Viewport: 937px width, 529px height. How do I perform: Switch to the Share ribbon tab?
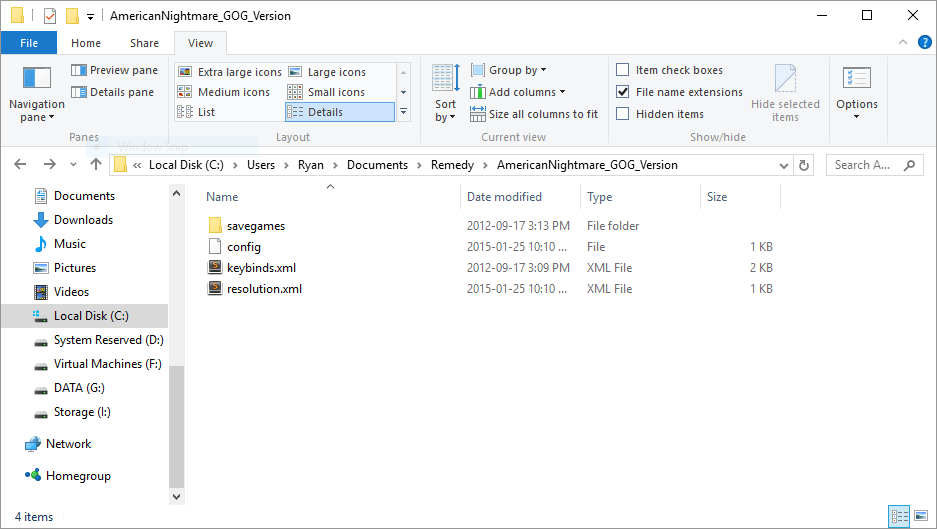[145, 43]
